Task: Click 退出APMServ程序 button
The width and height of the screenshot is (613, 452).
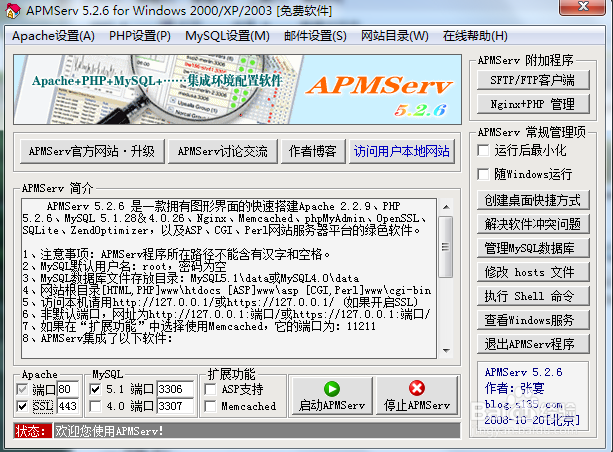Action: [x=533, y=344]
